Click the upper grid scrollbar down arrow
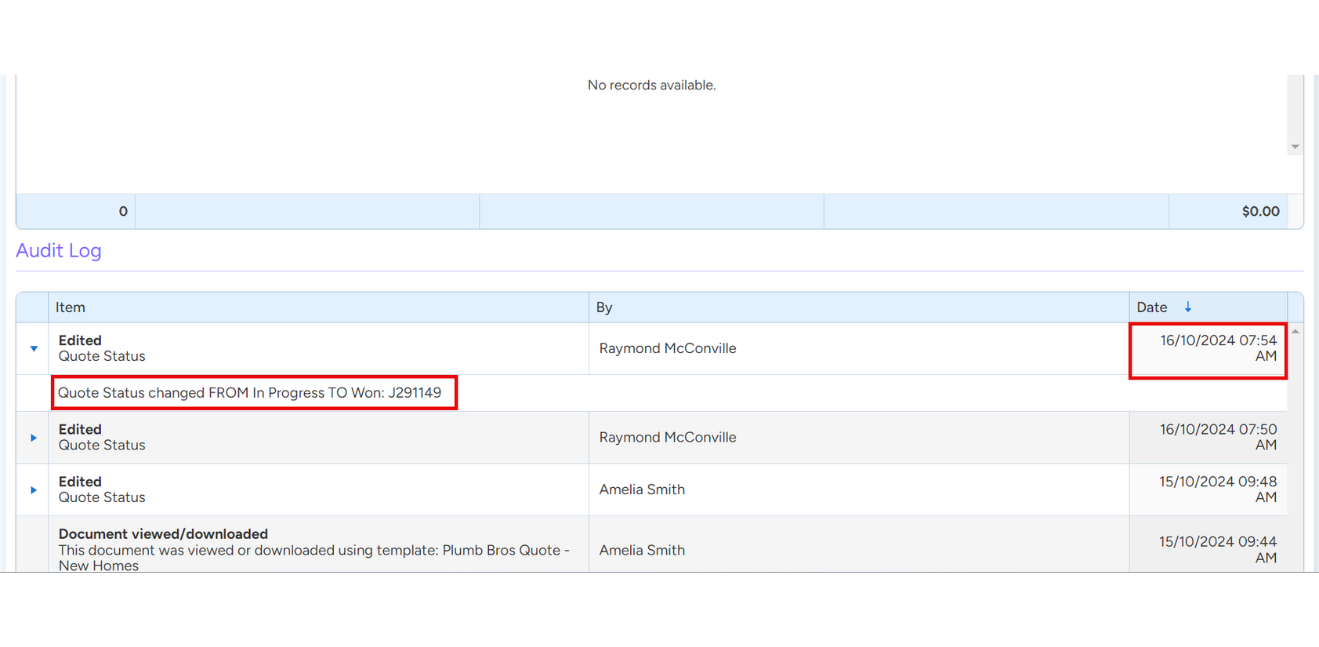Screen dimensions: 1319x647 point(1295,147)
